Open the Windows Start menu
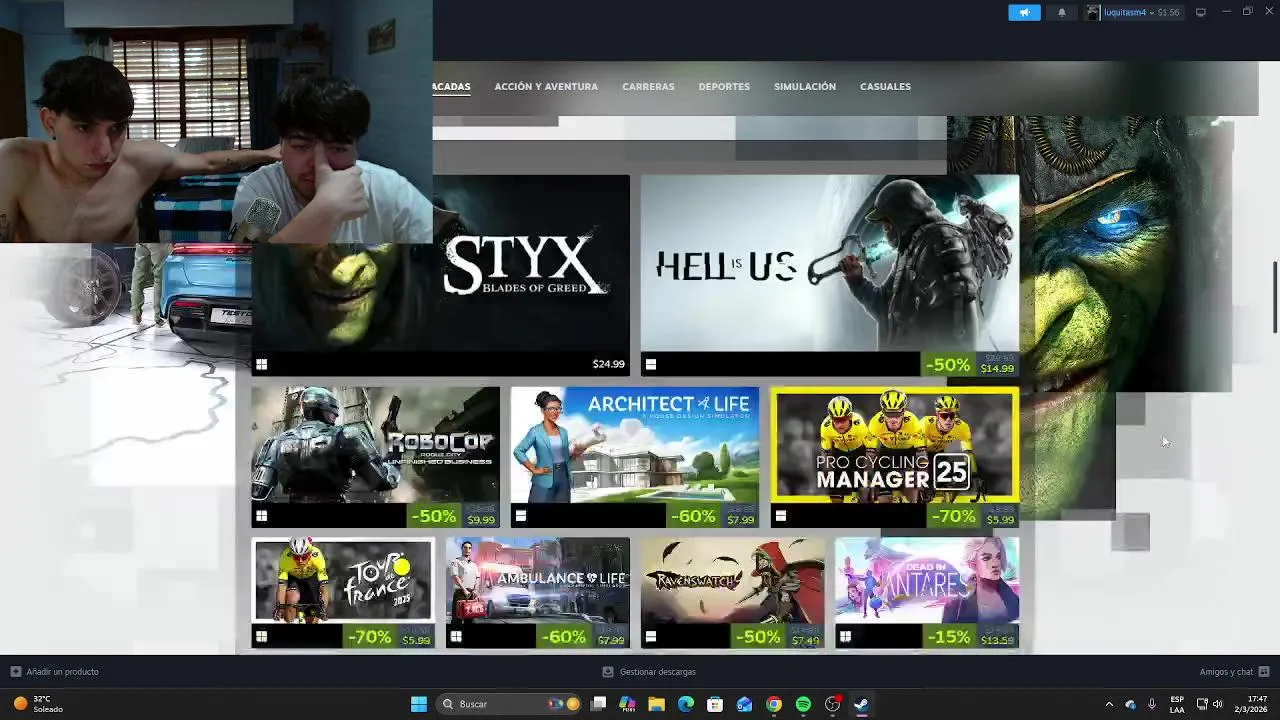 [419, 704]
